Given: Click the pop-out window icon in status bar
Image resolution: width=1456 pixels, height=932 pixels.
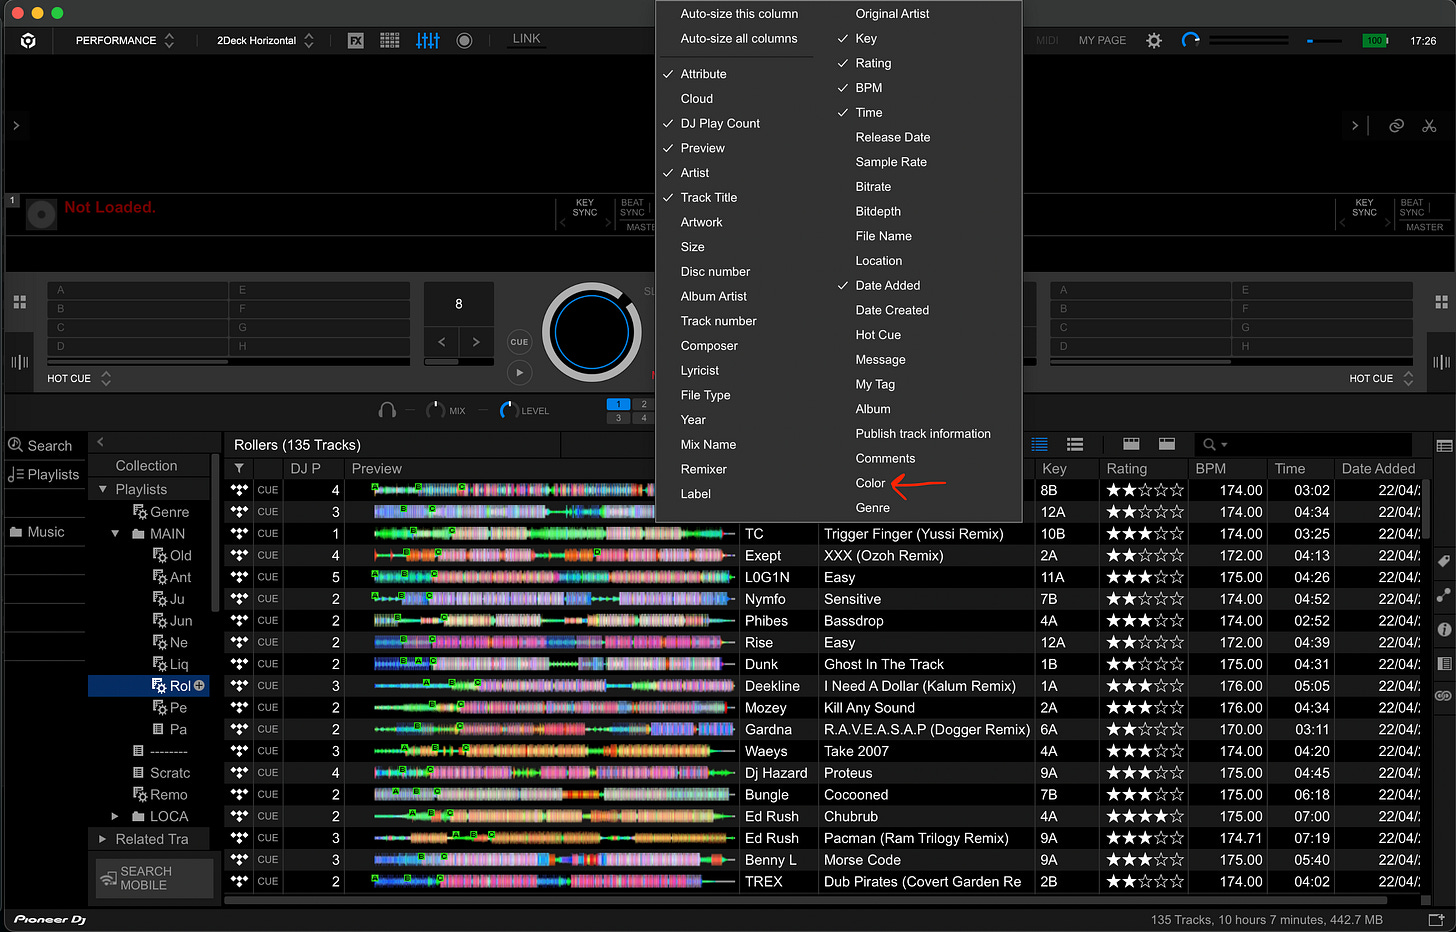Looking at the screenshot, I should [1437, 919].
